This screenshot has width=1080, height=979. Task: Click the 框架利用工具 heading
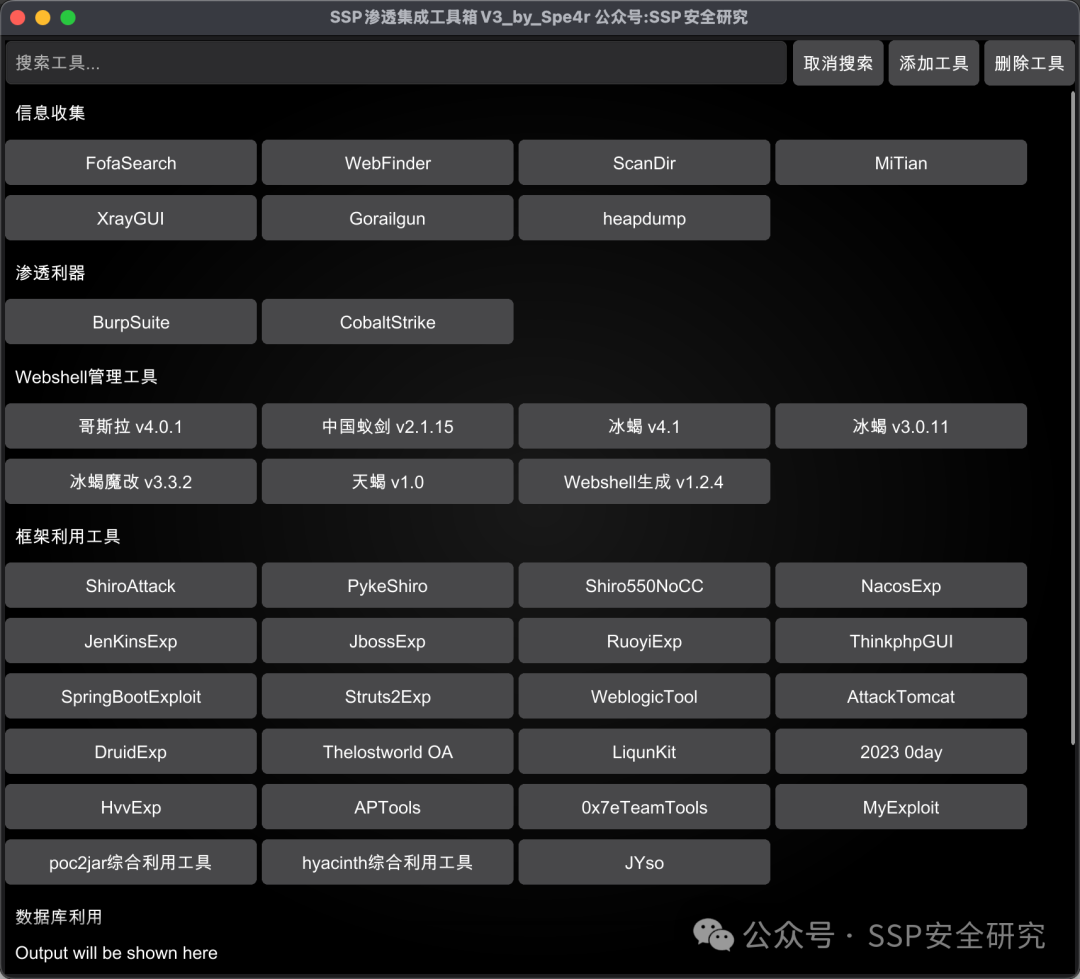(68, 536)
